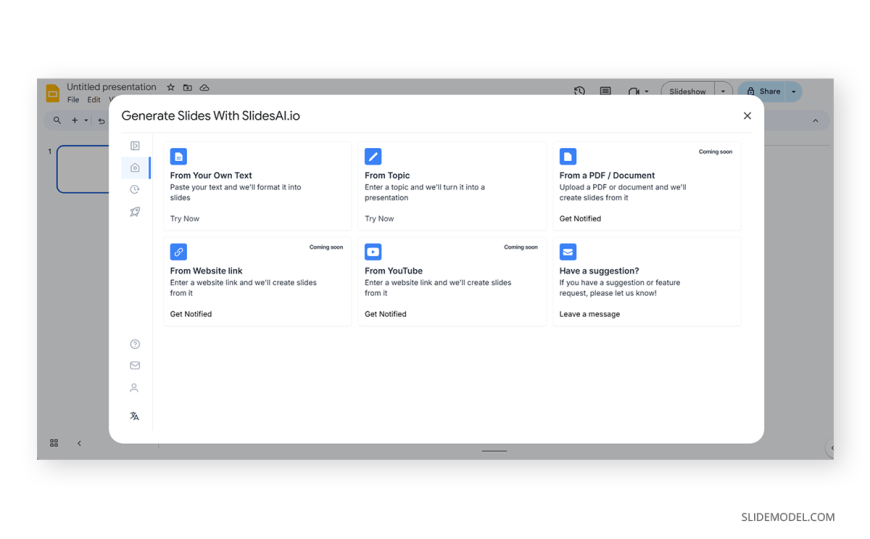Open the help question mark icon
This screenshot has height=539, width=870.
(135, 344)
